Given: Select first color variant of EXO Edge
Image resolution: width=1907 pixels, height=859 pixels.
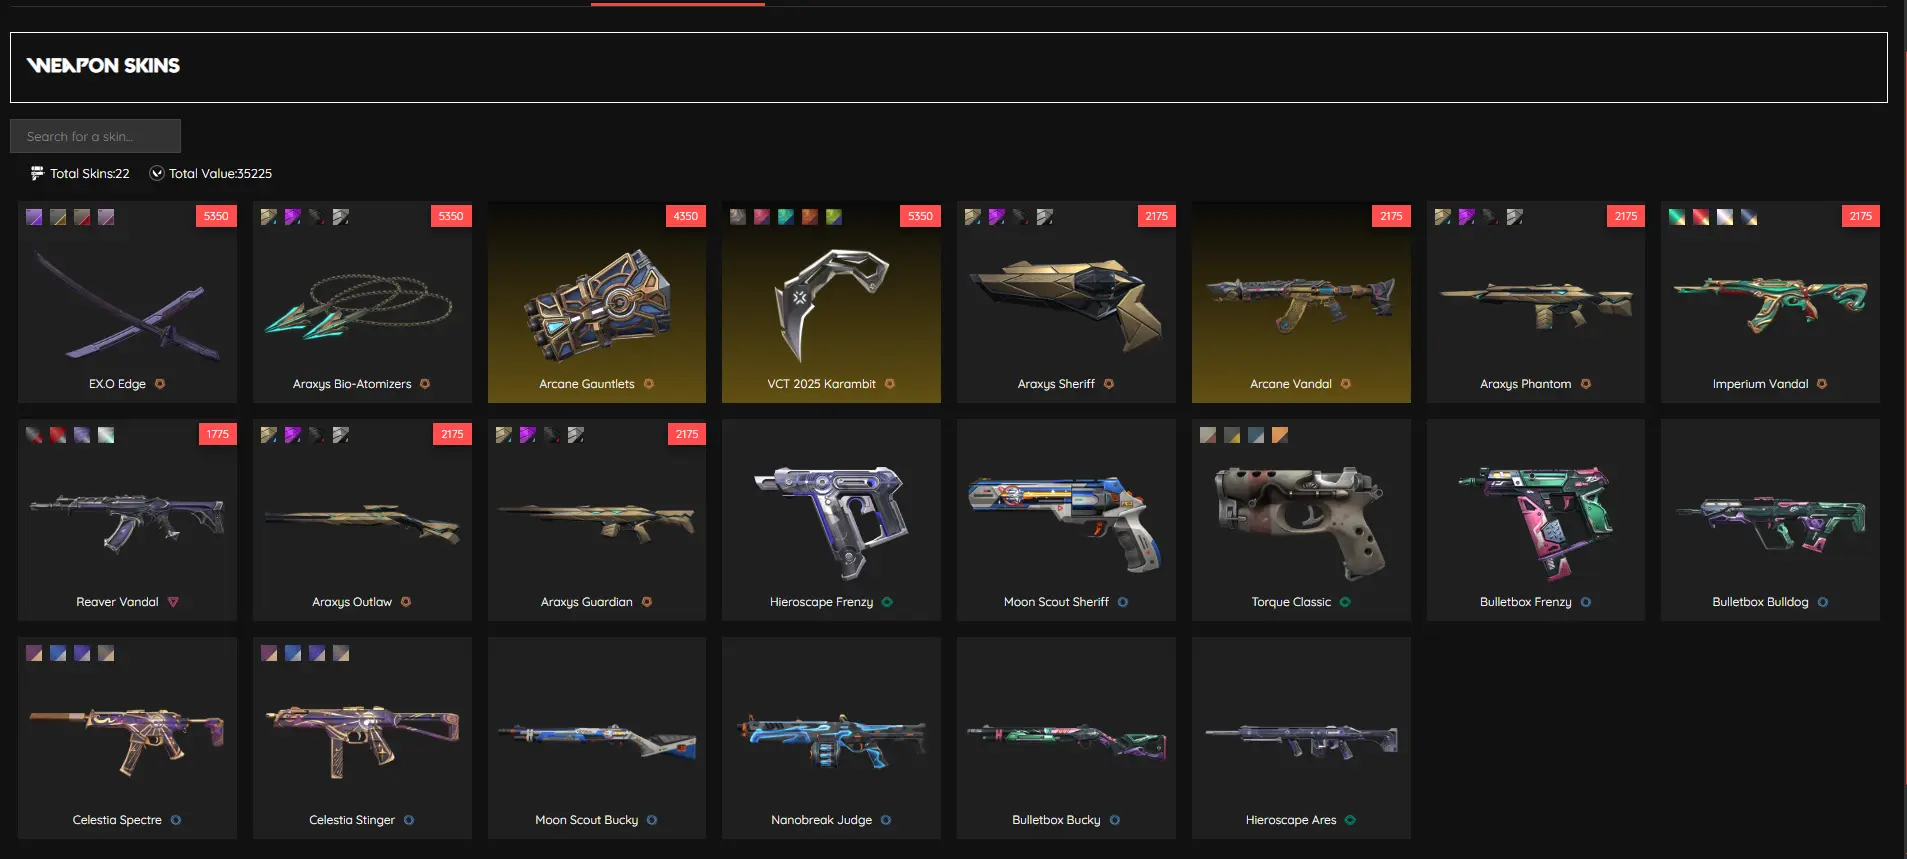Looking at the screenshot, I should tap(34, 217).
